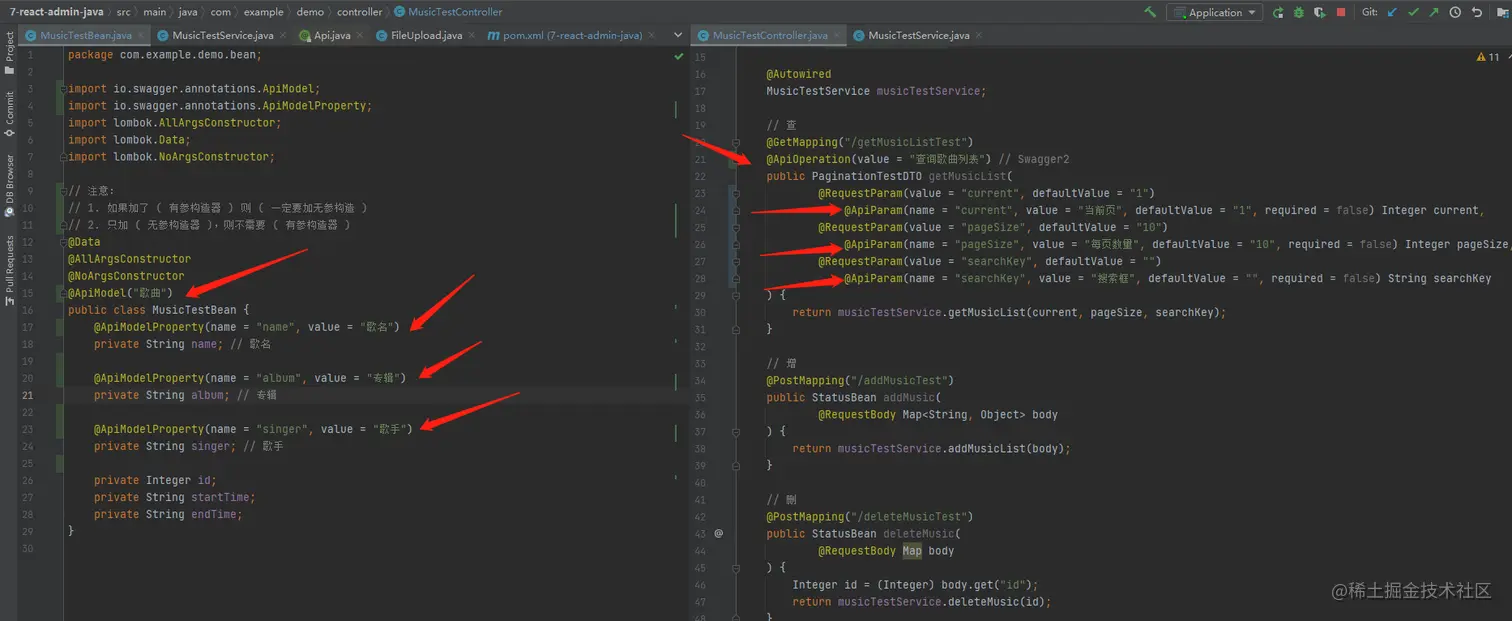Click the @ gutter icon beside deleteMusic
The image size is (1512, 621).
(718, 533)
